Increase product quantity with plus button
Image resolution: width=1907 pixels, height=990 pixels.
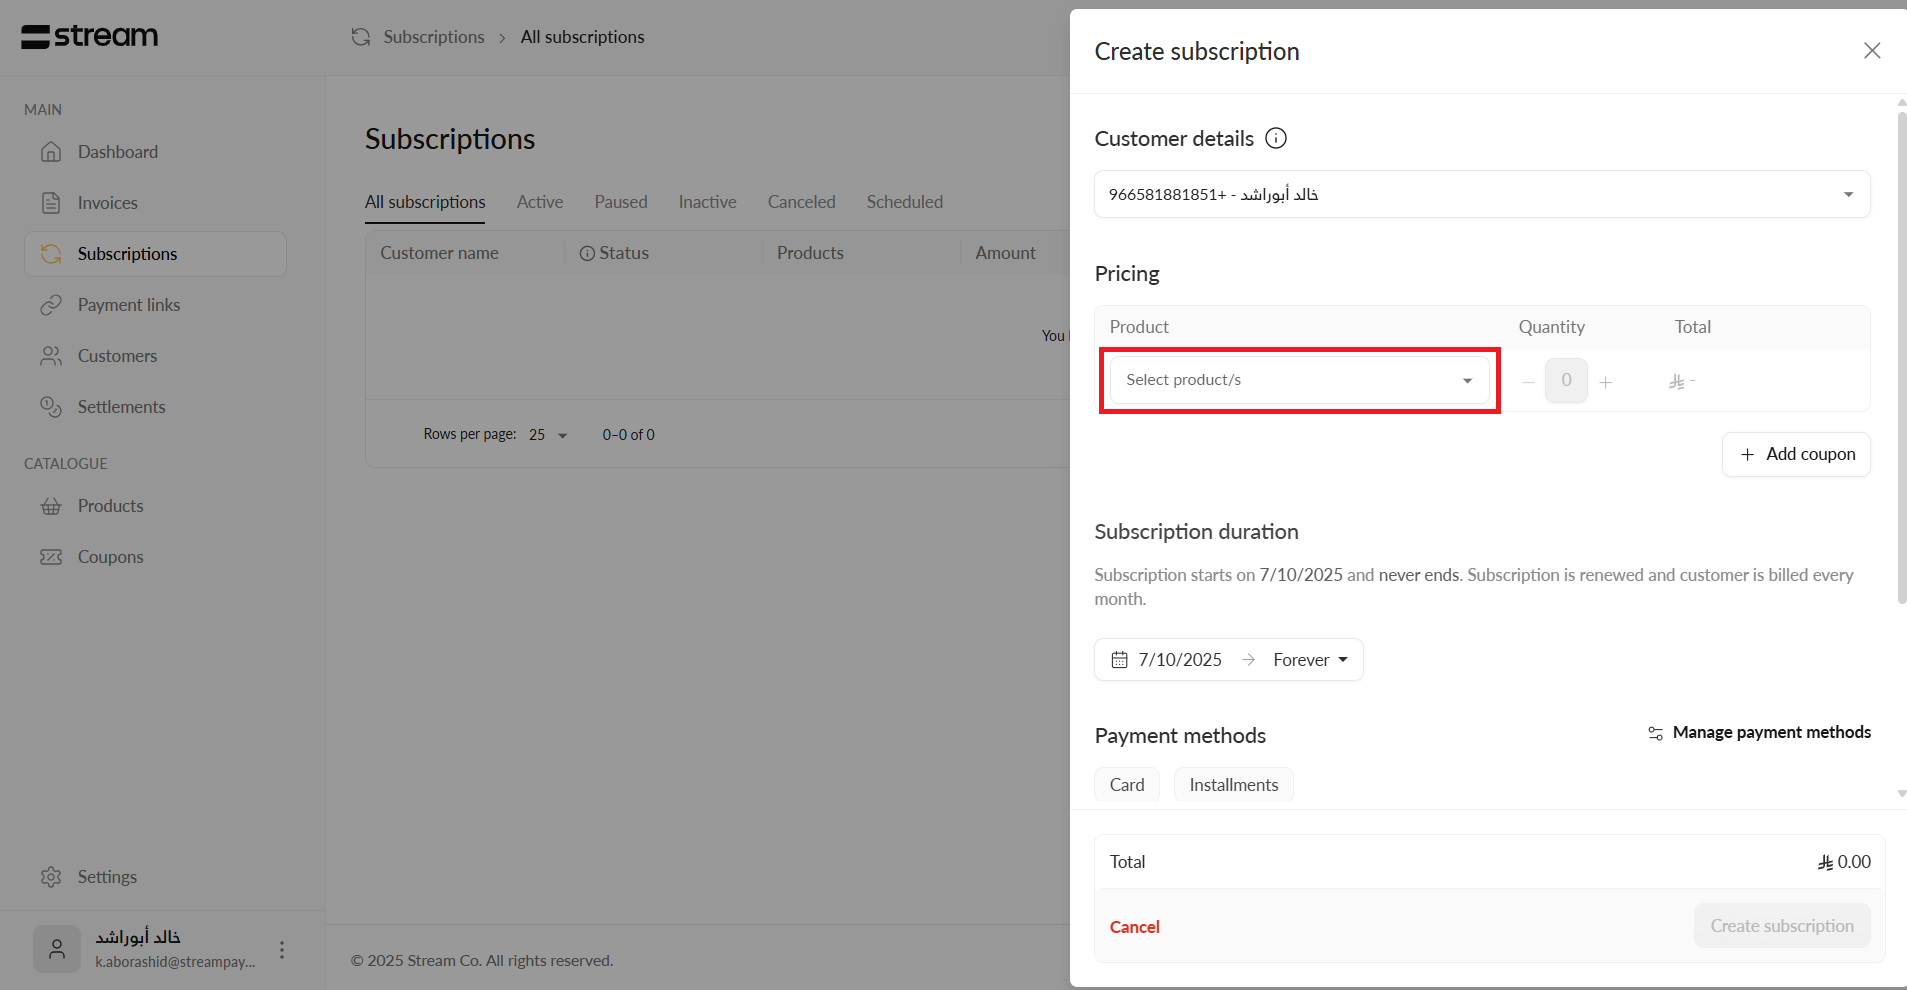1605,382
